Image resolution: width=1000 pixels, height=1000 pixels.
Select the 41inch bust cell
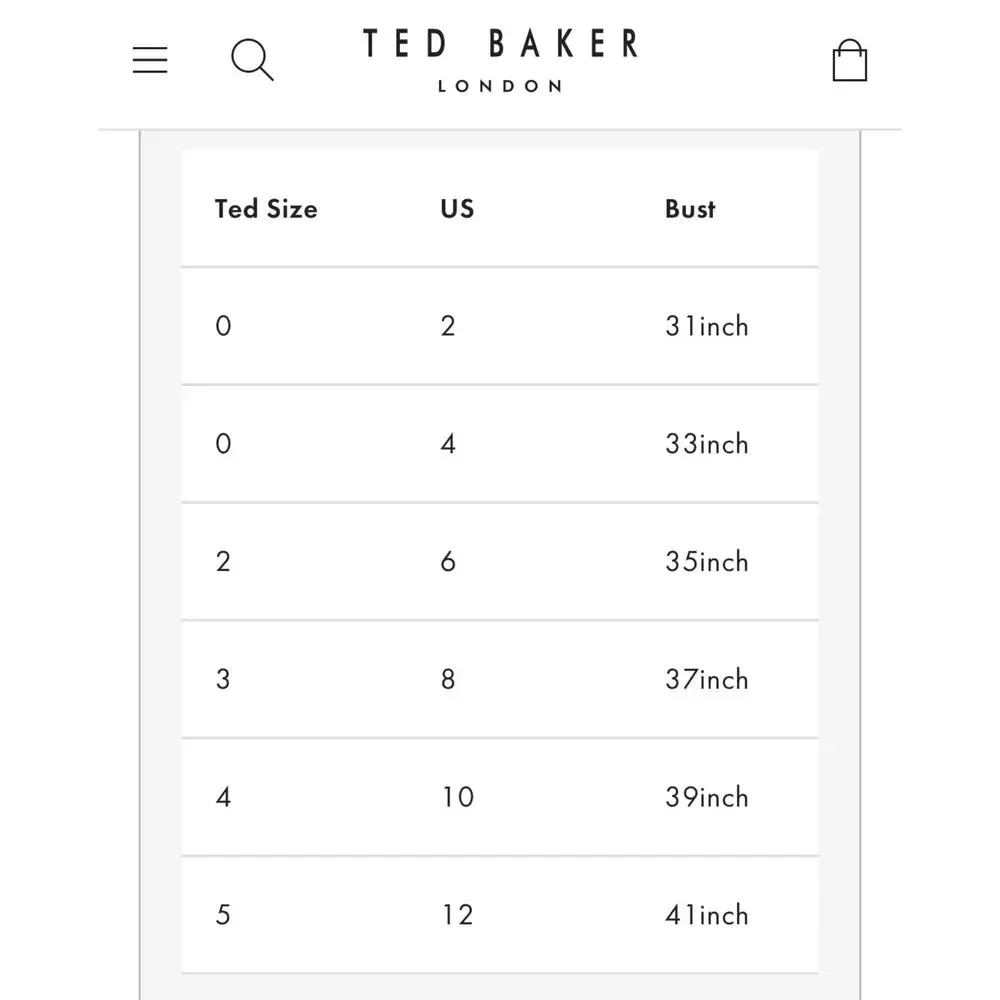tap(707, 915)
